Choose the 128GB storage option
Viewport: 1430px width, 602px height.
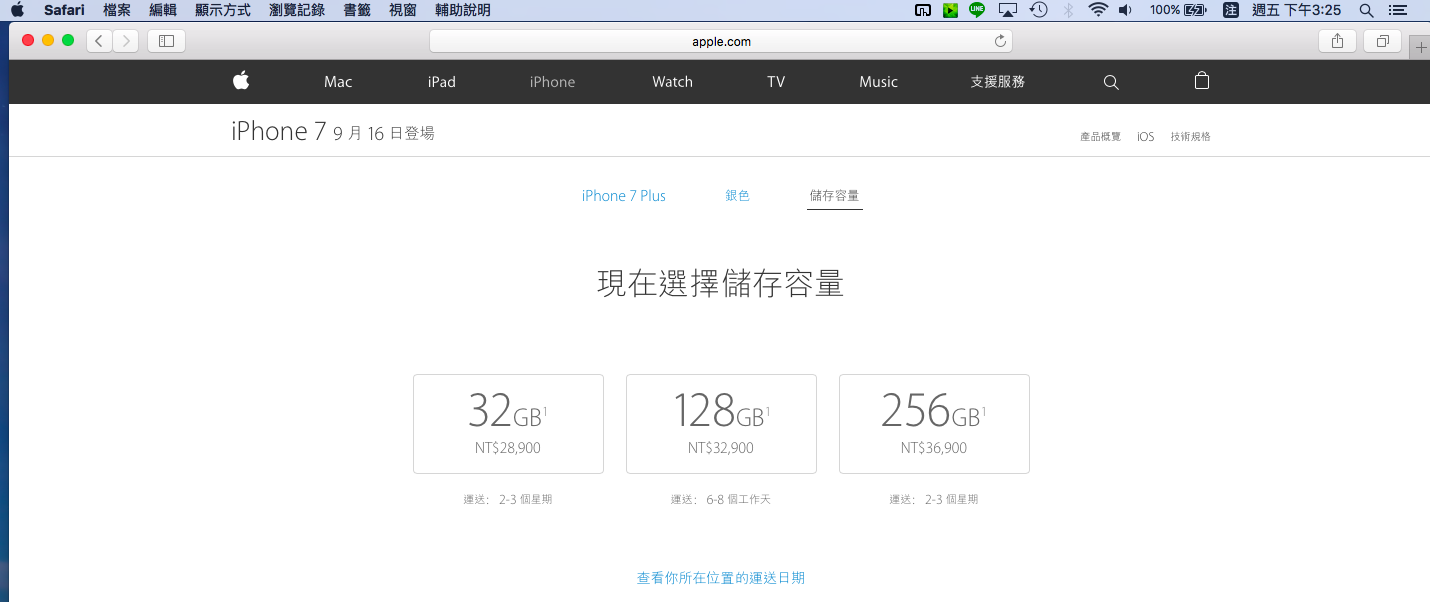pos(721,423)
